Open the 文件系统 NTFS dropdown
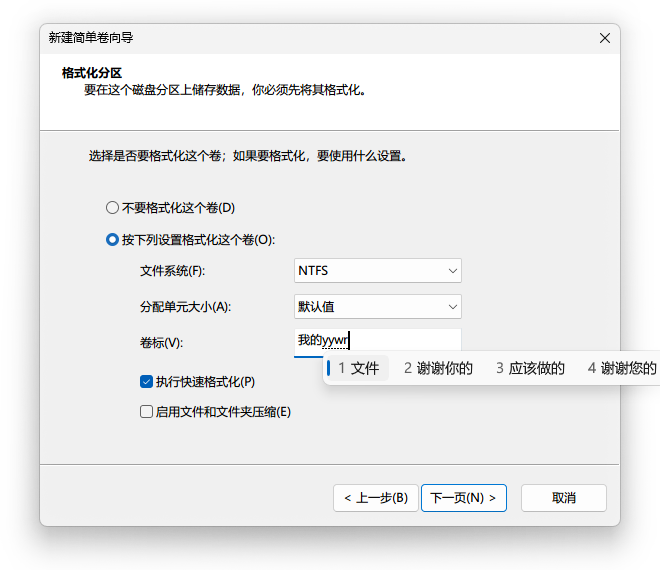Screen dimensions: 660x570 point(378,271)
